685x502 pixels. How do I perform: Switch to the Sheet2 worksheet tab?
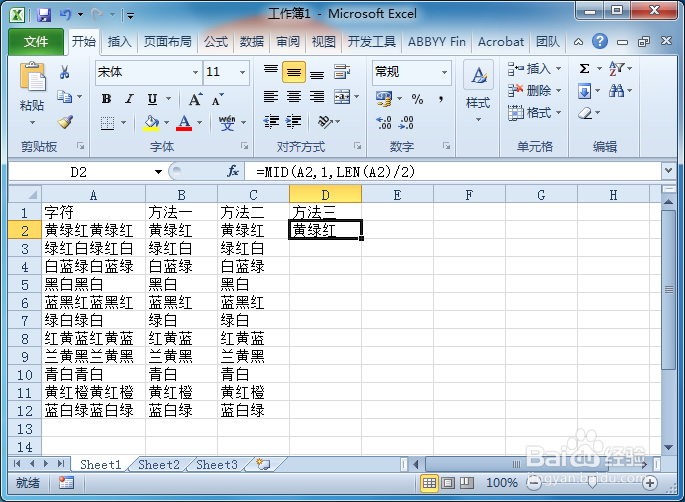coord(159,464)
